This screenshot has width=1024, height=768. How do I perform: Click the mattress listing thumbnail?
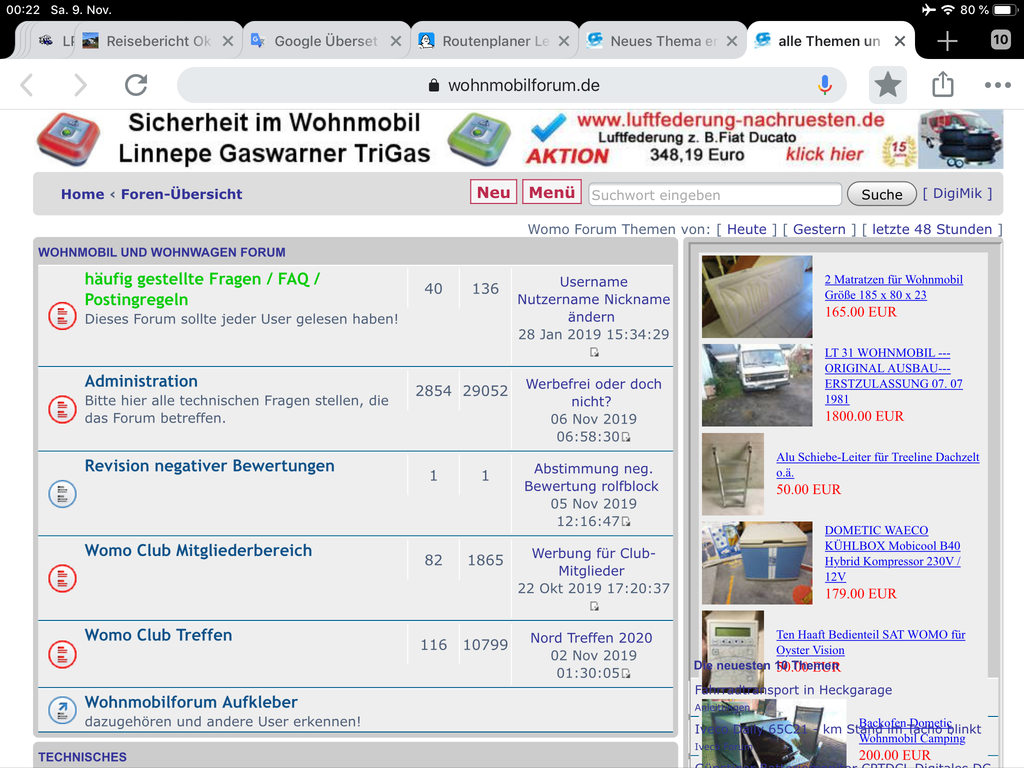[x=757, y=296]
